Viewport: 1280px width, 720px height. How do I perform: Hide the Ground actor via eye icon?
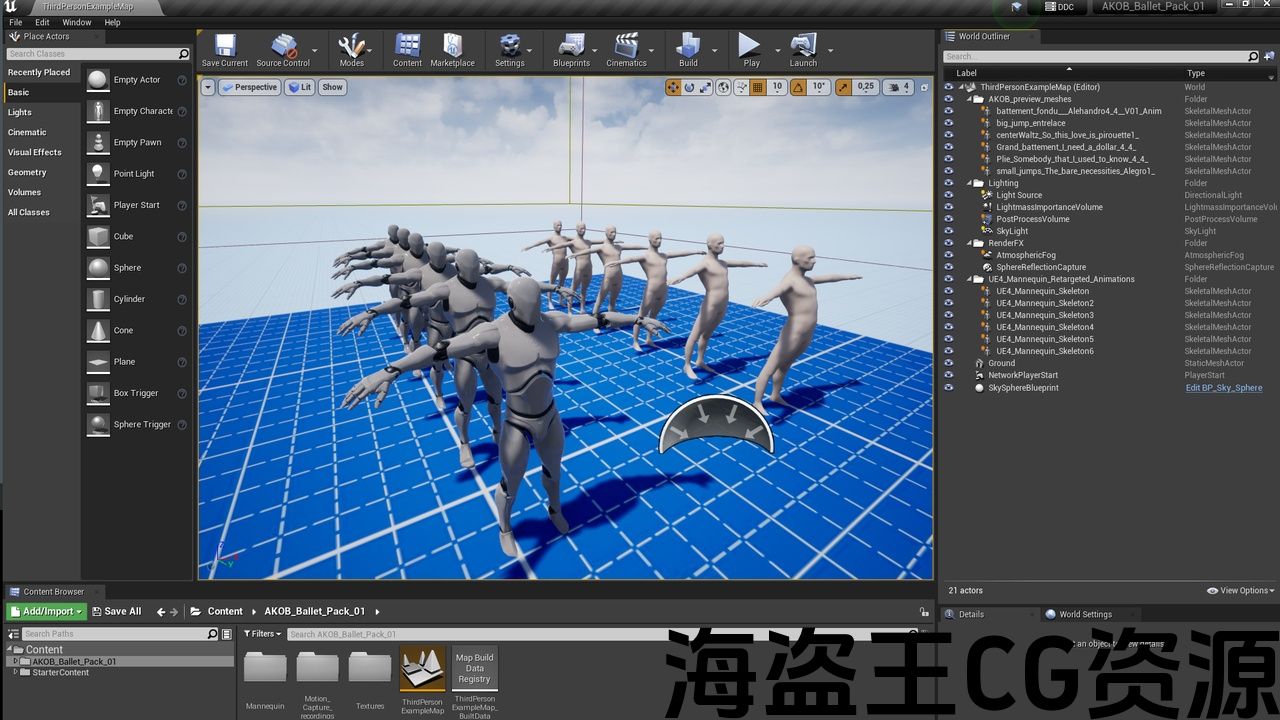tap(949, 363)
